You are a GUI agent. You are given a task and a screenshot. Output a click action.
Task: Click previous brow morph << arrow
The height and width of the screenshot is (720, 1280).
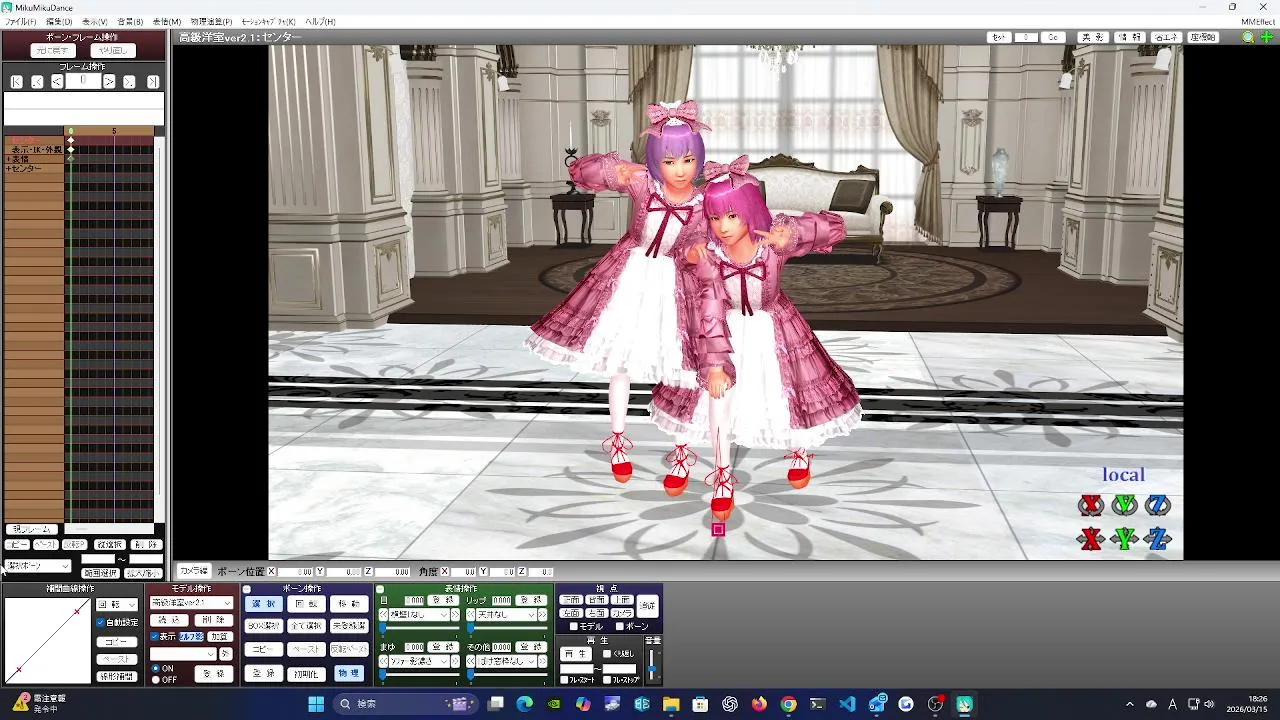(383, 661)
